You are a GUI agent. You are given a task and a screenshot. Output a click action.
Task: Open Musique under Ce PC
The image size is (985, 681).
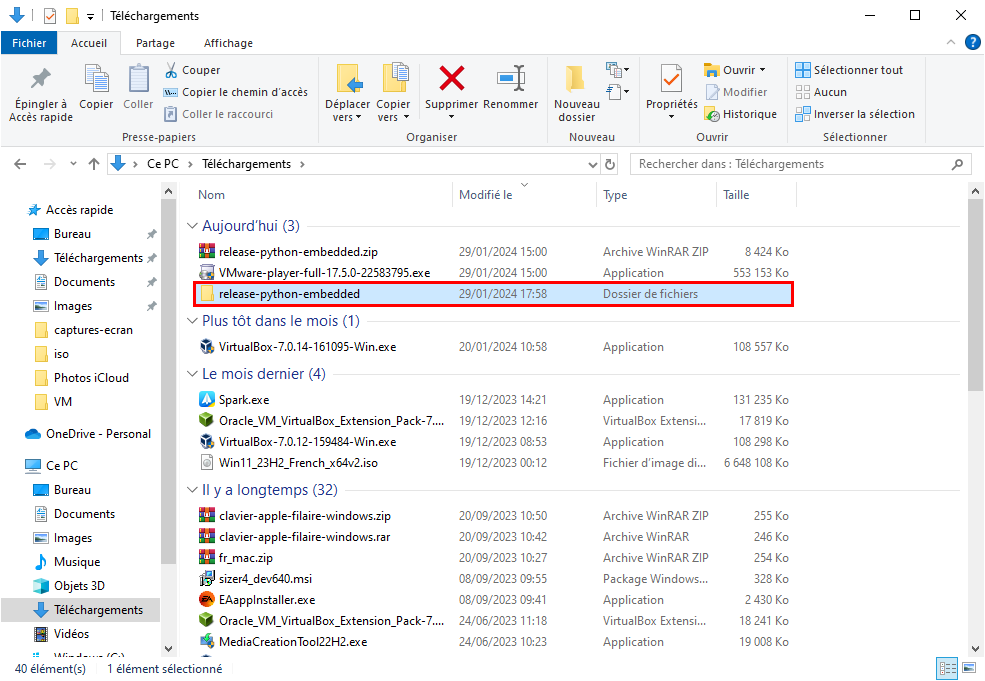click(x=77, y=562)
